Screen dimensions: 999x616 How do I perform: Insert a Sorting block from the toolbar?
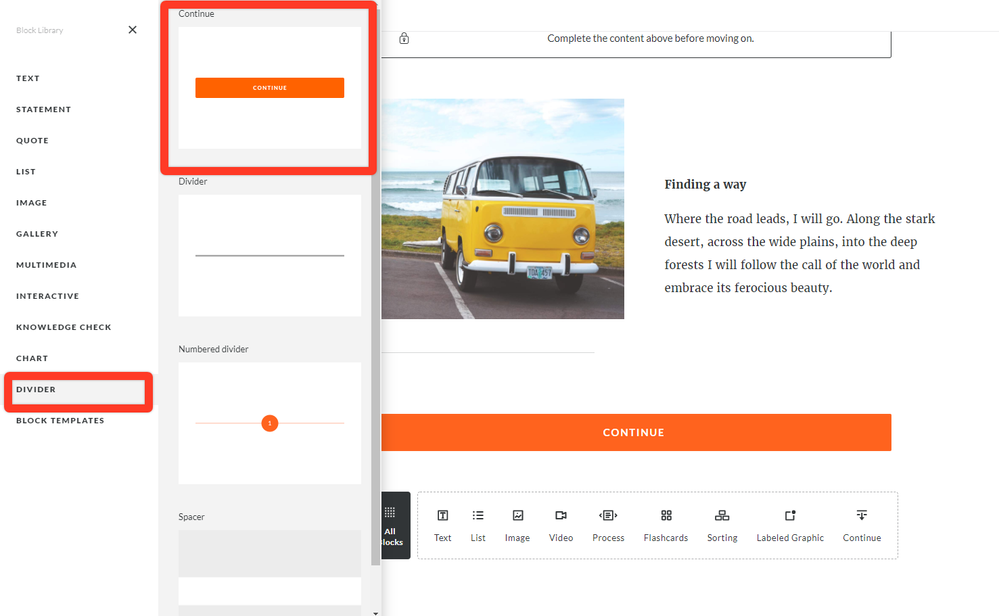point(722,525)
